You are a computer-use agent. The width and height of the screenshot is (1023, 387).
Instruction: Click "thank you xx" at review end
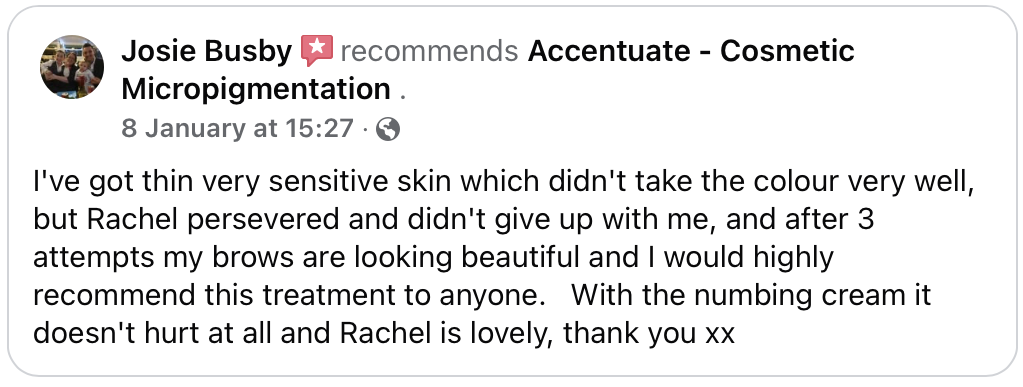click(649, 333)
